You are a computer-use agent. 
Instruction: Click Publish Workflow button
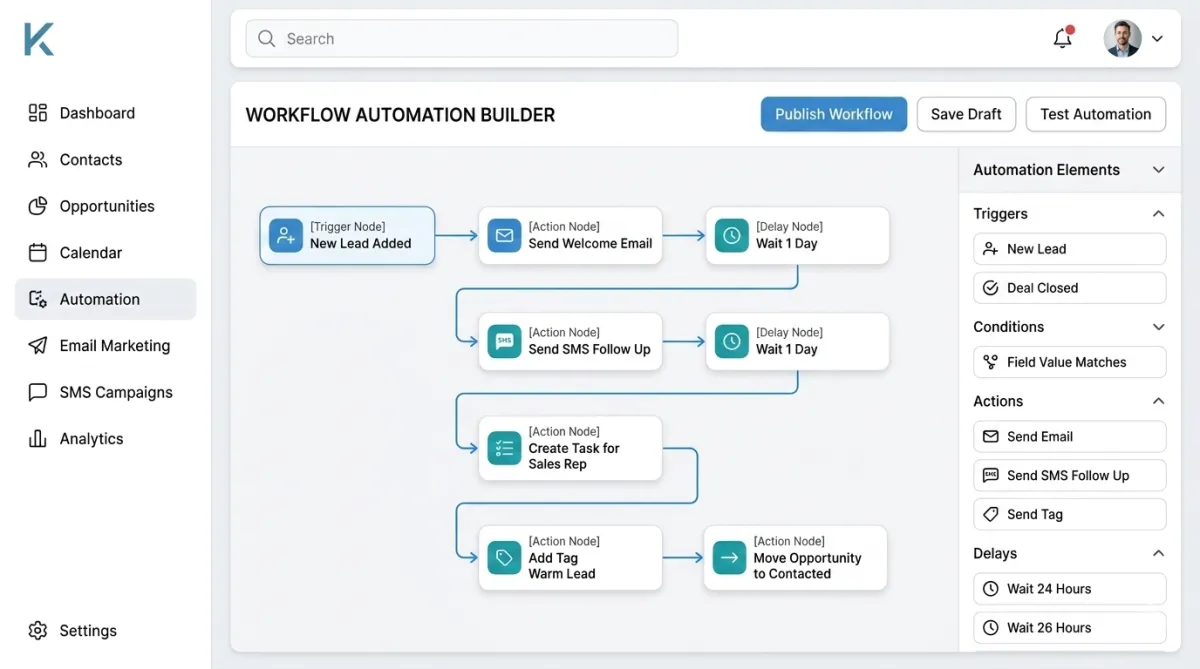coord(834,114)
